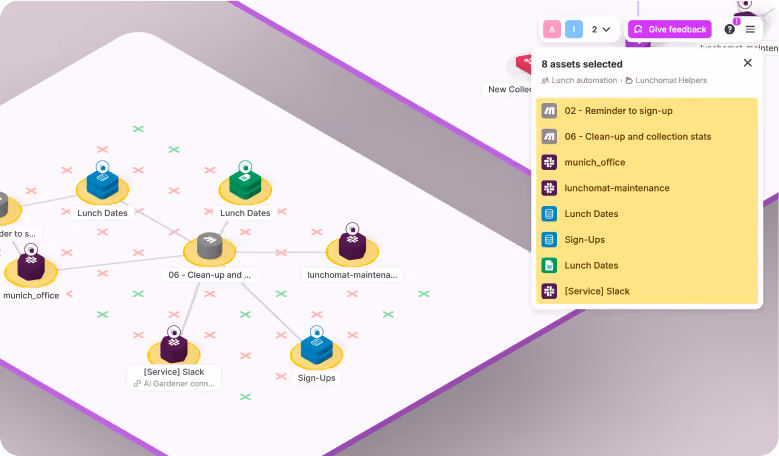Toggle target marker above lunchomat-maintenance node
Image resolution: width=779 pixels, height=456 pixels.
(352, 228)
